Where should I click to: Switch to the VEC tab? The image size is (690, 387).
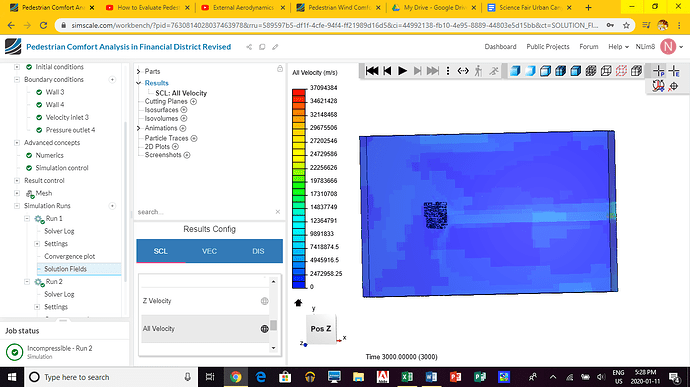209,251
